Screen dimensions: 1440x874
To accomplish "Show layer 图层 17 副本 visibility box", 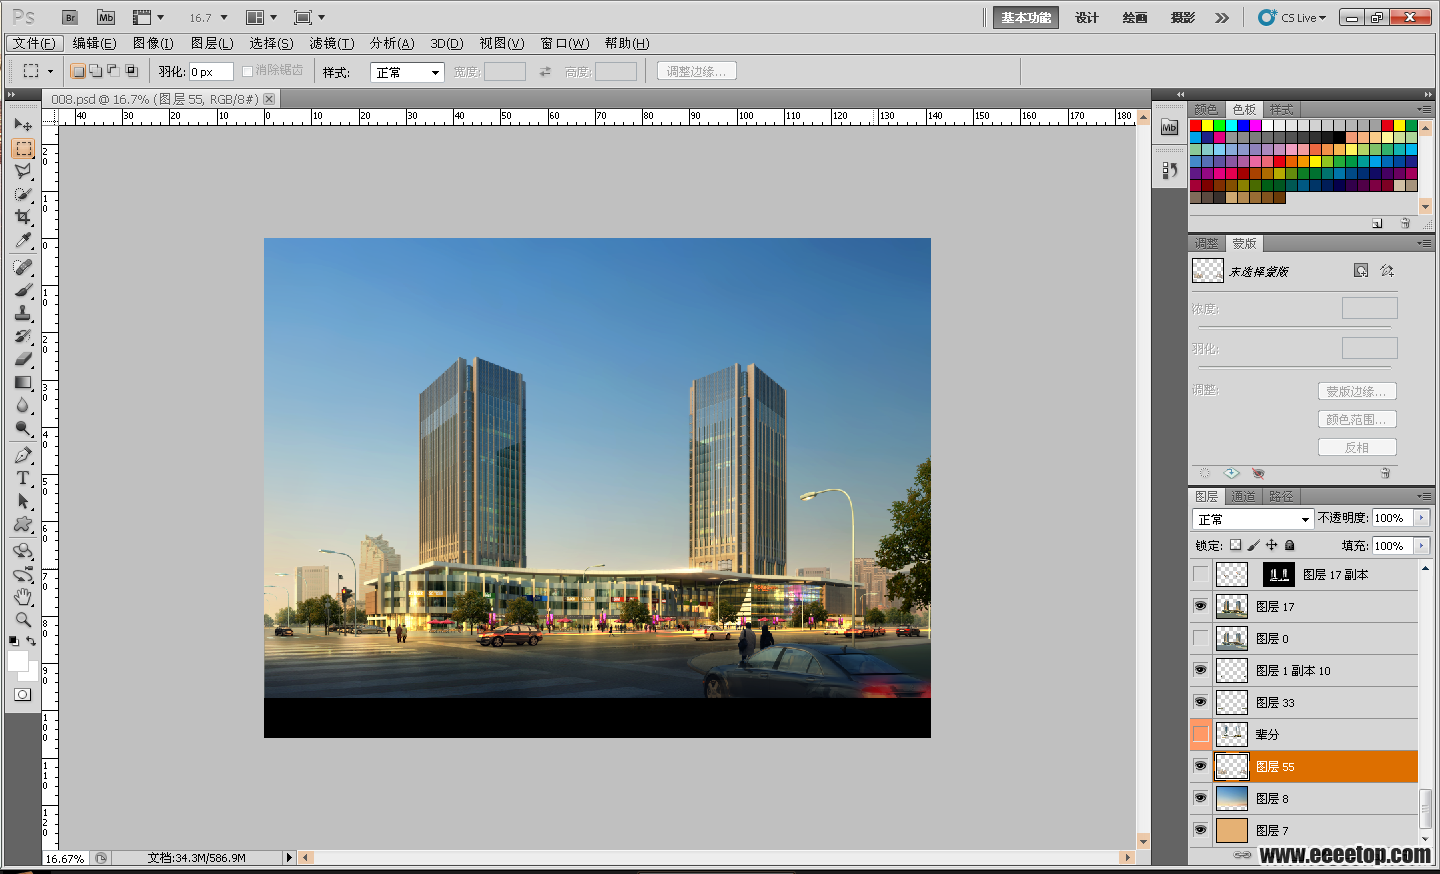I will pos(1200,574).
